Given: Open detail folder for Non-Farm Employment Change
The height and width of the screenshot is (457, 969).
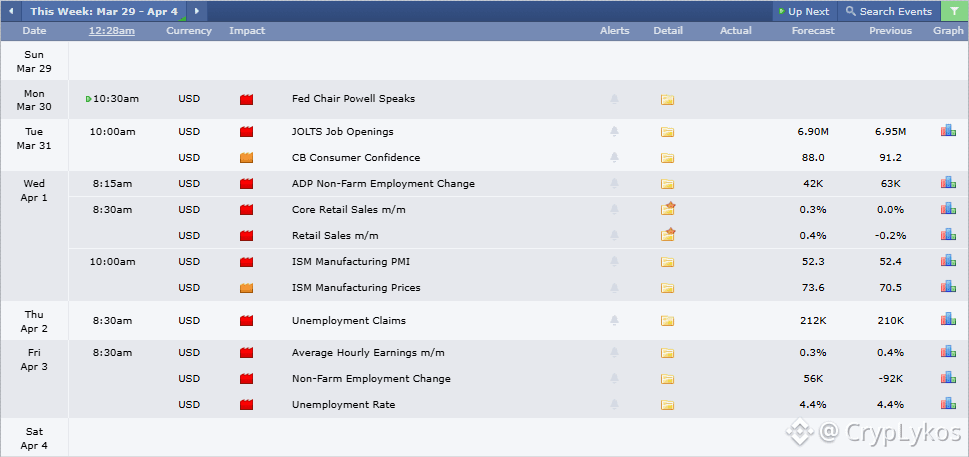Looking at the screenshot, I should click(667, 379).
